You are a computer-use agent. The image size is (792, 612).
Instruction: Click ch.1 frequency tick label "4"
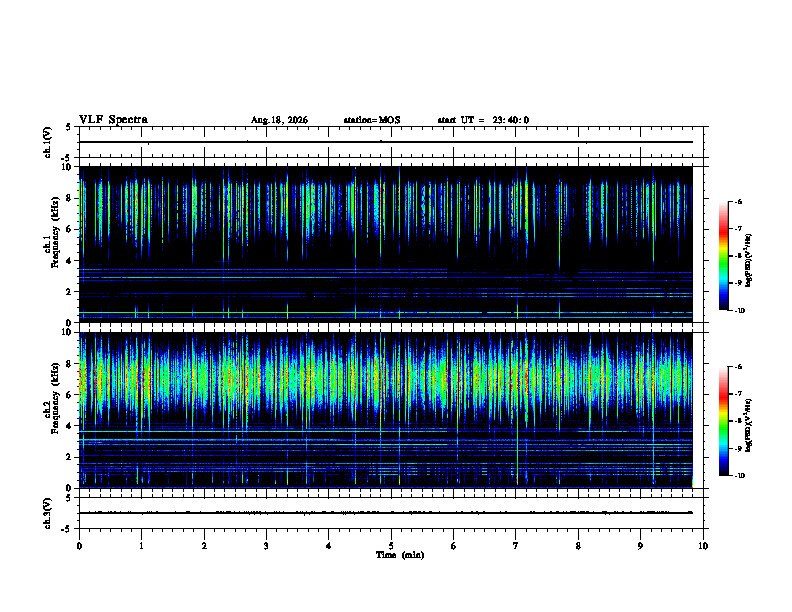70,261
